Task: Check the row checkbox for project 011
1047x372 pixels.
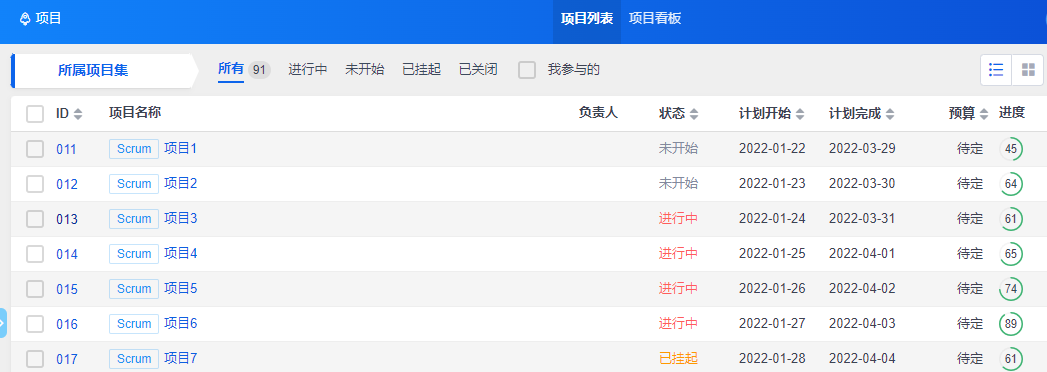Action: coord(35,149)
